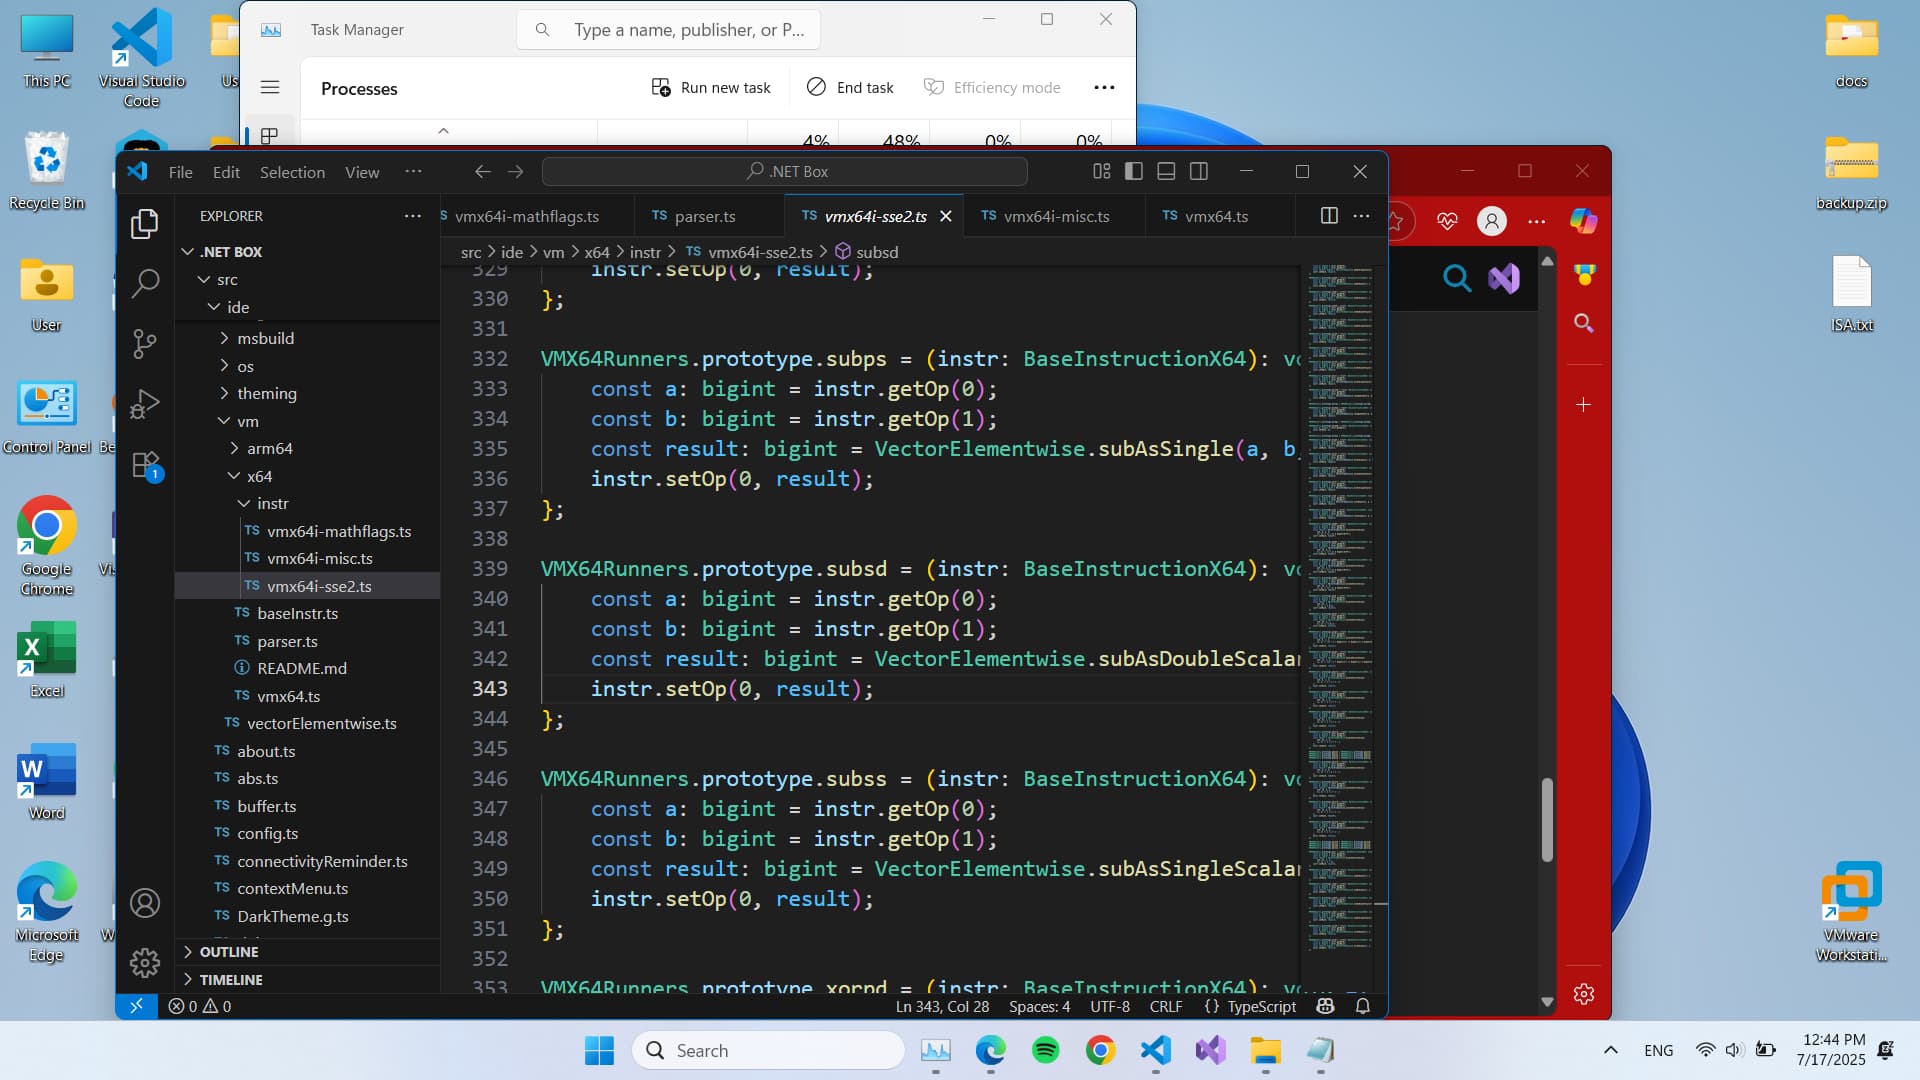Open the Search view in activity bar

point(145,284)
